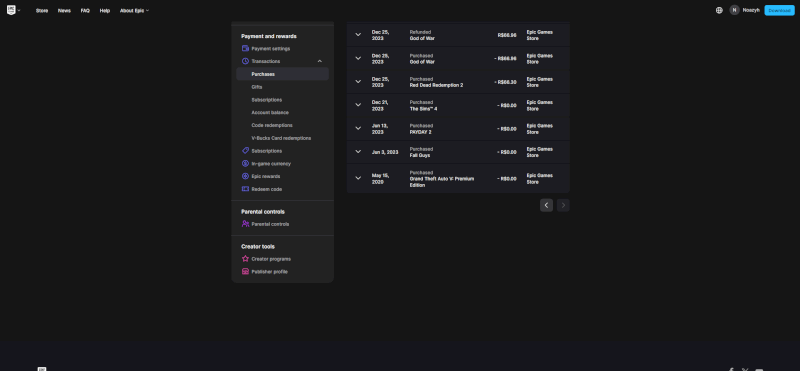Click the May 15, 2020 date cell
Screen dimensions: 800x371
[381, 179]
